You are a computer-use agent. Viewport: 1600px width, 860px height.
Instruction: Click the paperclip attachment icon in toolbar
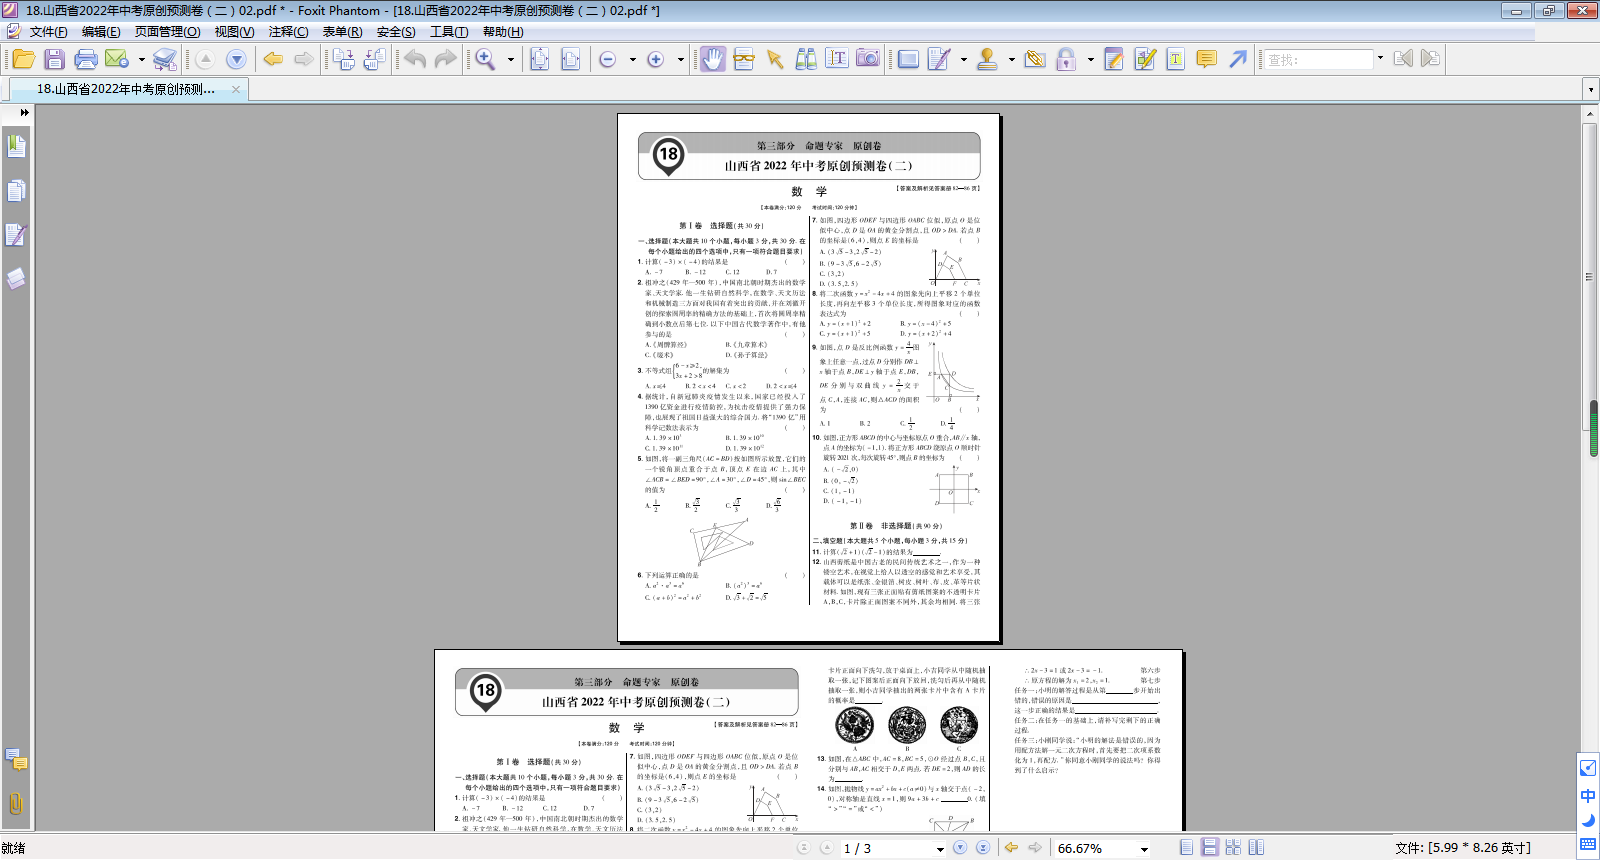(1035, 60)
